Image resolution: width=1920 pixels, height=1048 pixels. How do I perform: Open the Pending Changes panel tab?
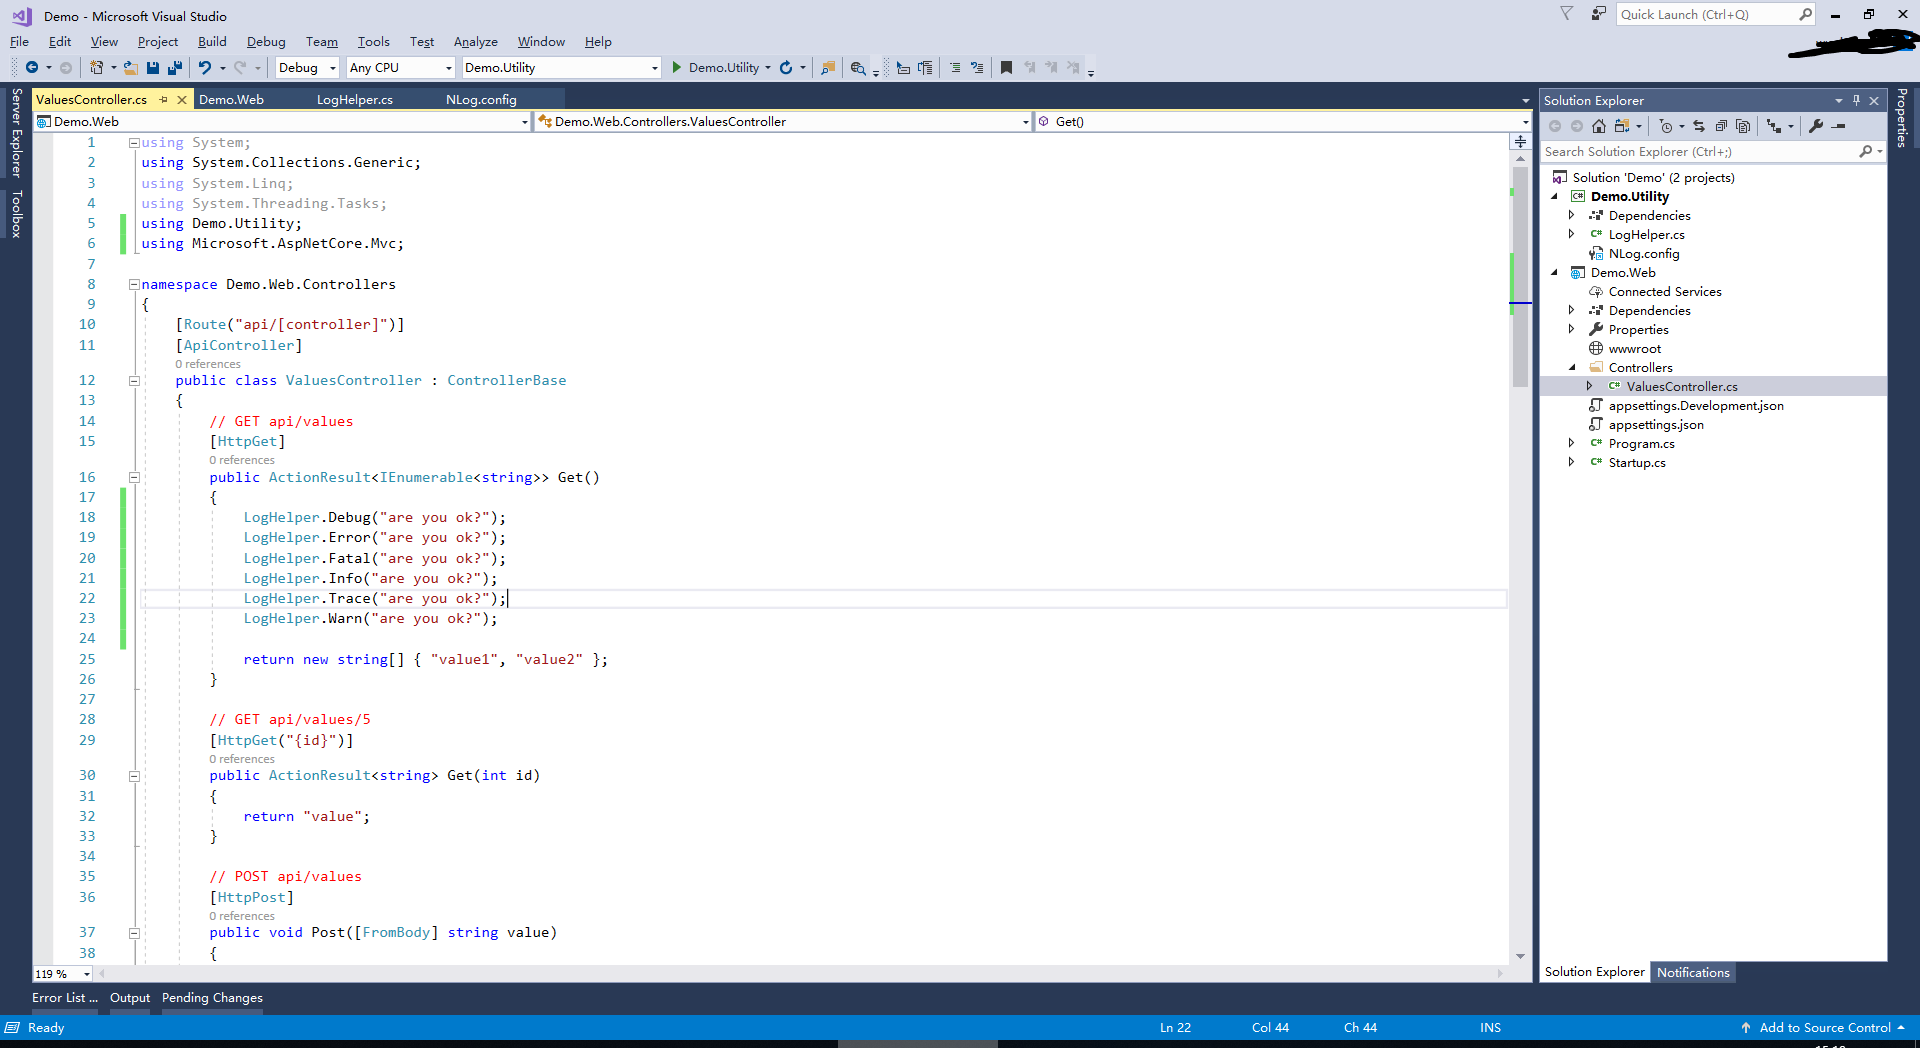pos(212,998)
